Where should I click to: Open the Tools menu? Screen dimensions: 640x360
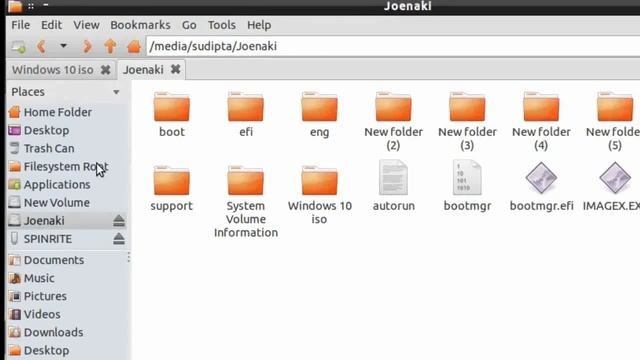pos(222,25)
